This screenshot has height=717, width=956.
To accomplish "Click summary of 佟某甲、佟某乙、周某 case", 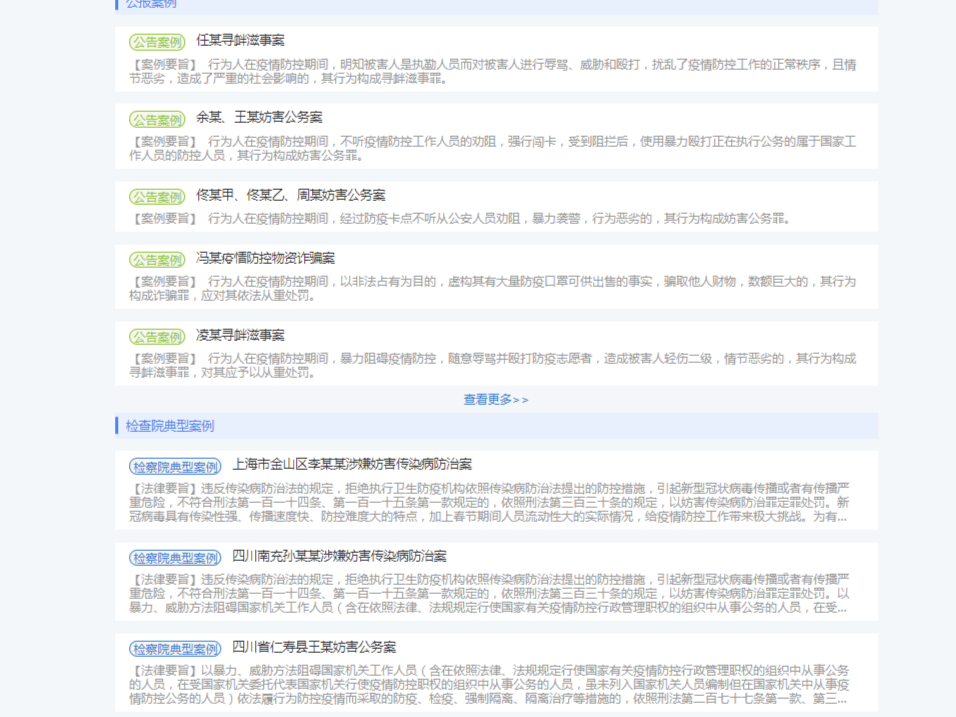I will 460,218.
